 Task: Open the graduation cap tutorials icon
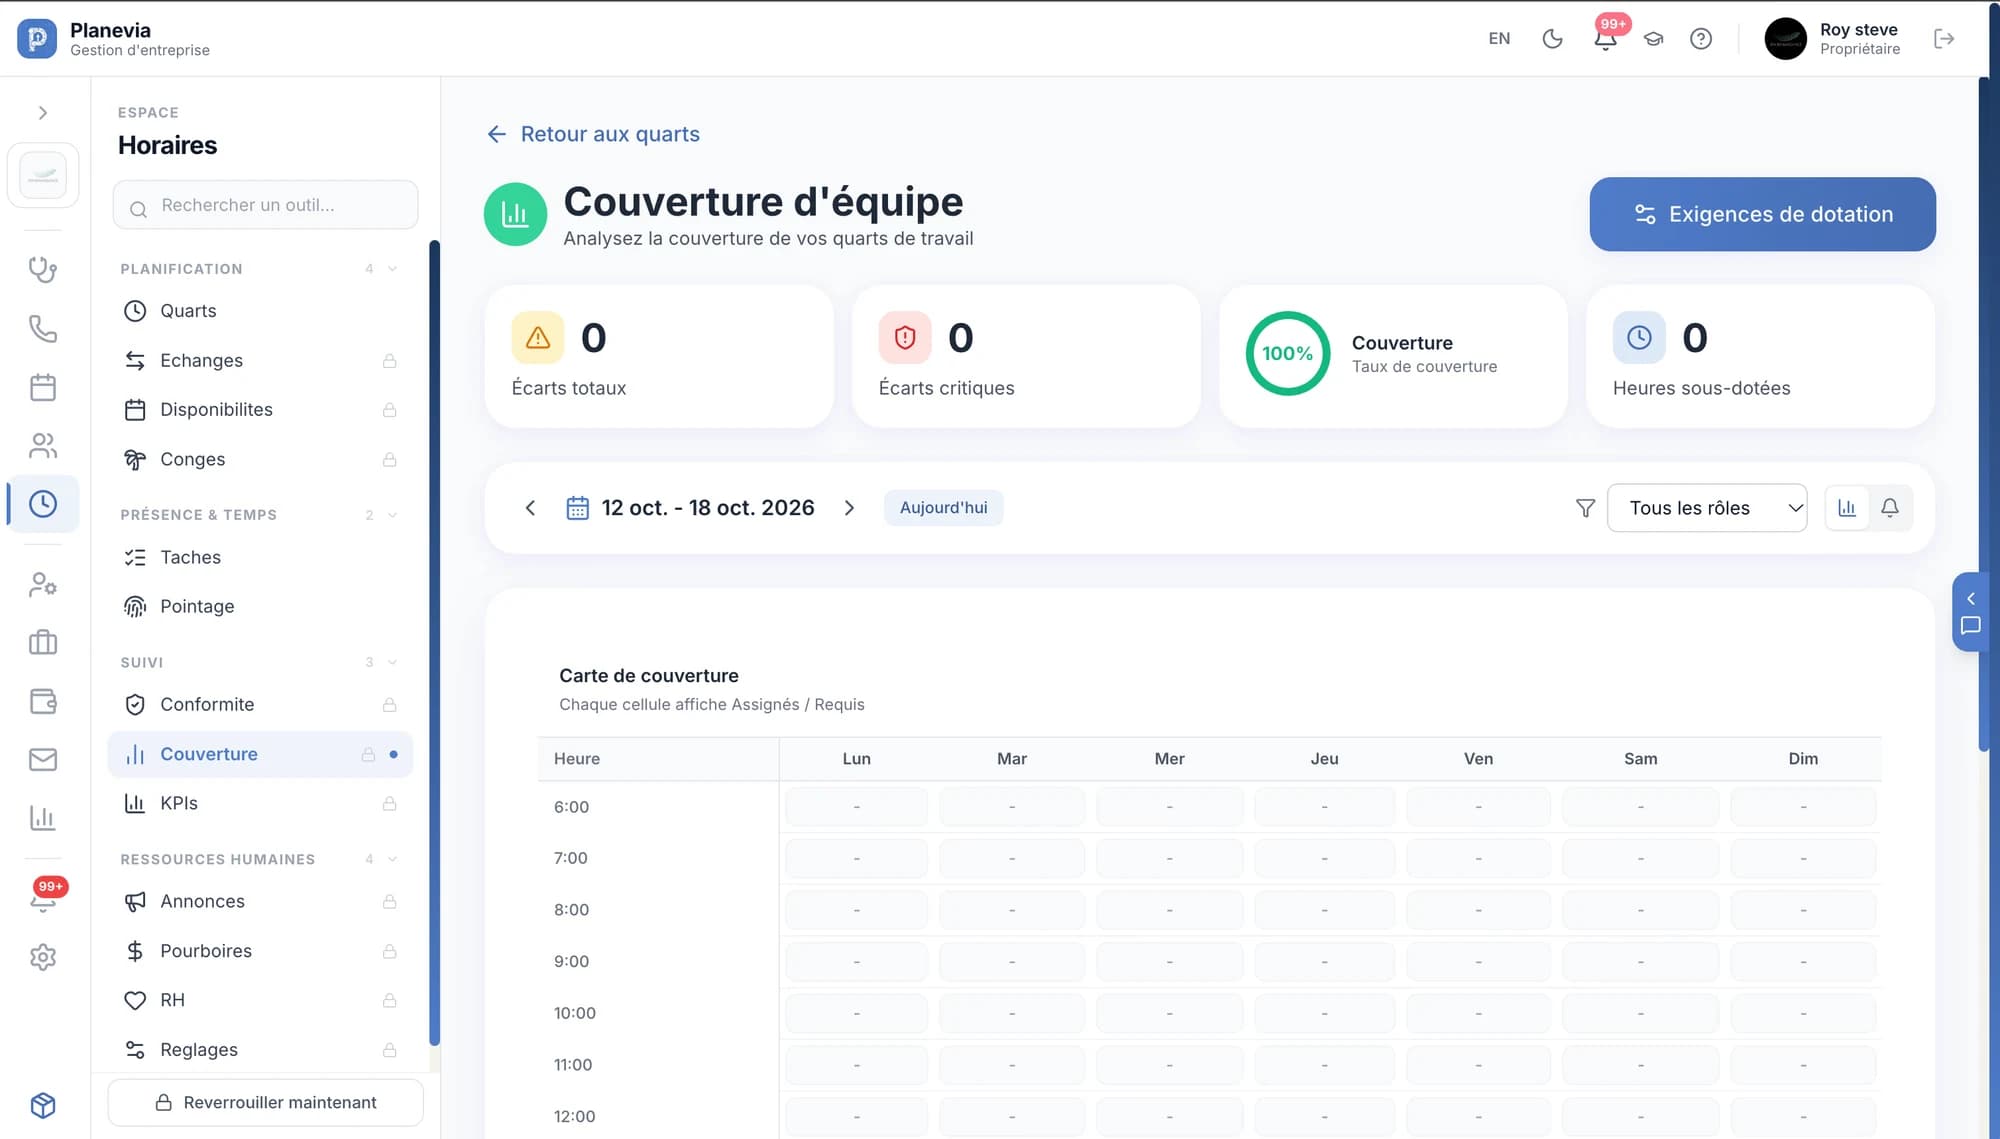(x=1653, y=39)
